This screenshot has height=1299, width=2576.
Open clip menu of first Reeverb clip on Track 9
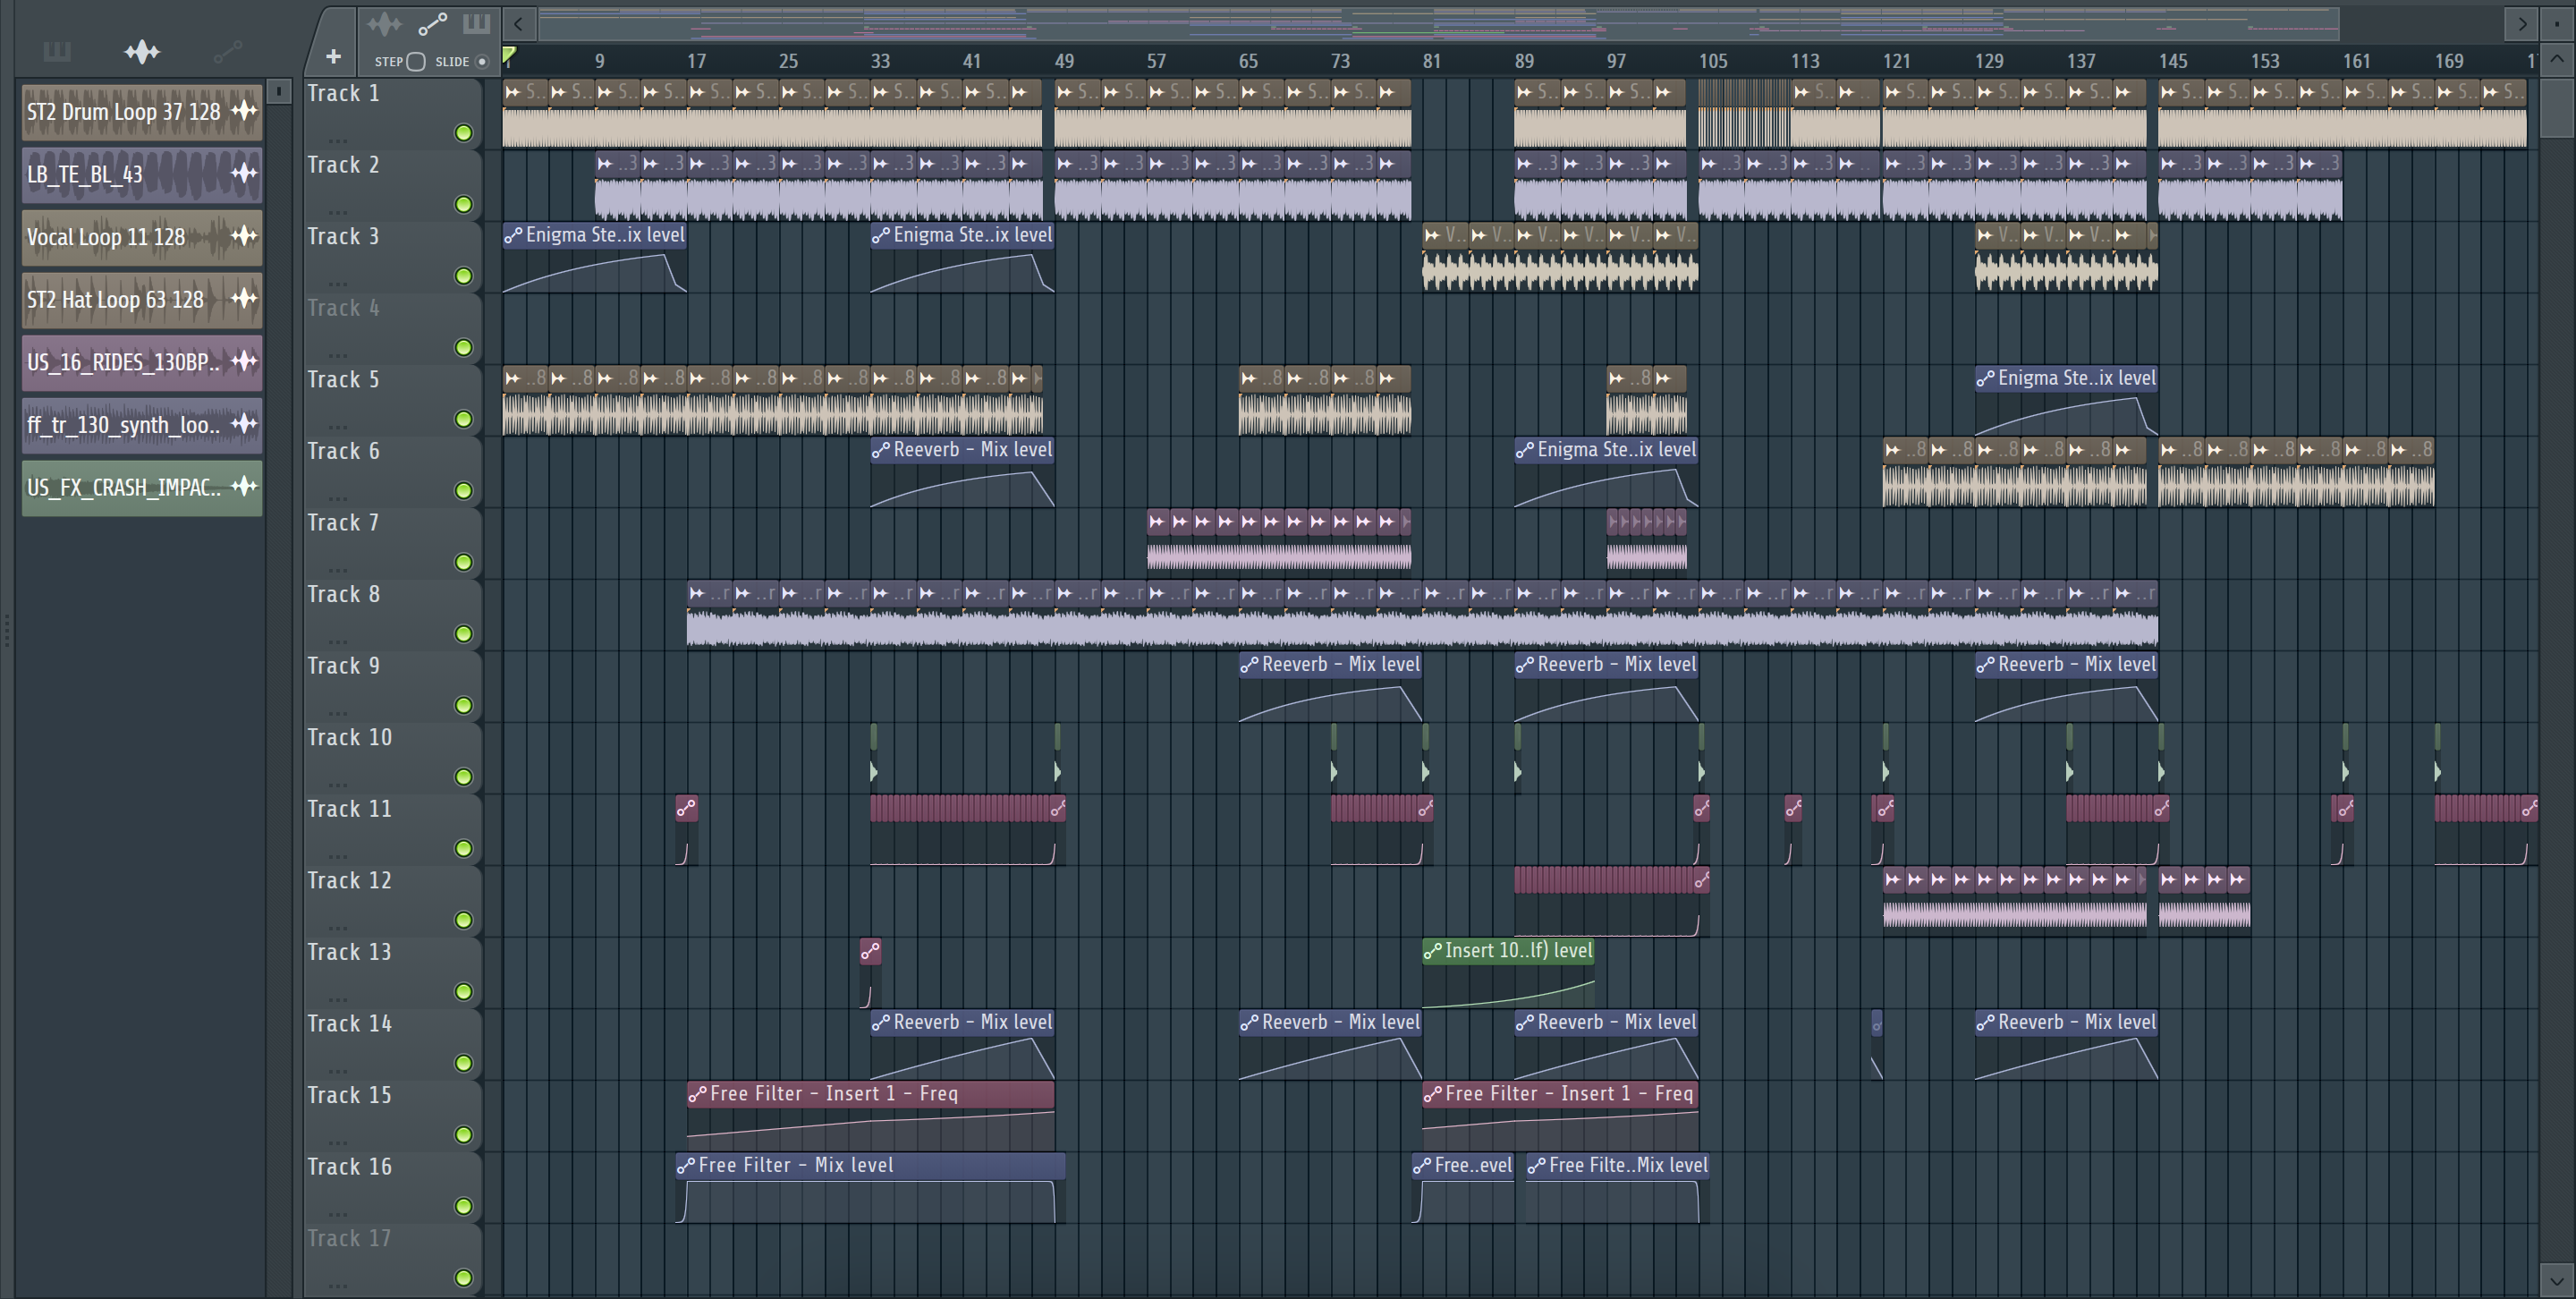[1249, 665]
